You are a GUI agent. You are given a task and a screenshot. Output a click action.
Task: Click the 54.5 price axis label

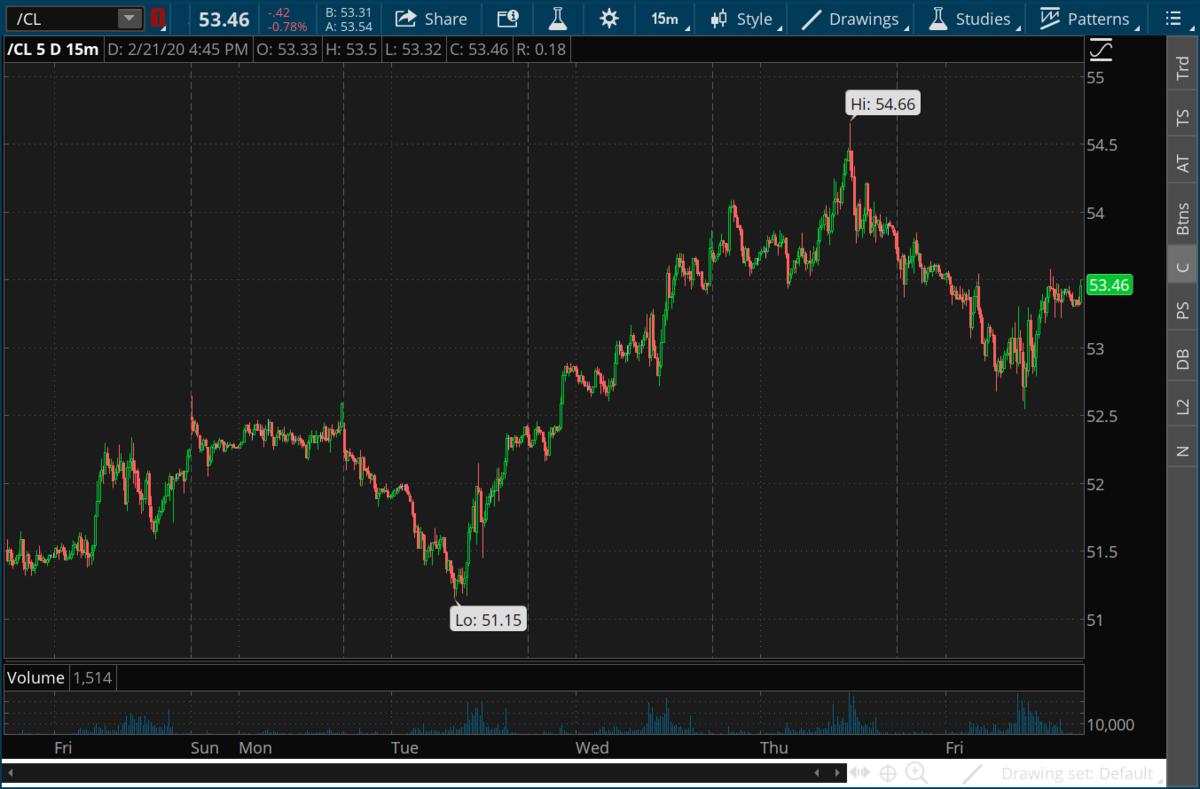click(x=1104, y=145)
